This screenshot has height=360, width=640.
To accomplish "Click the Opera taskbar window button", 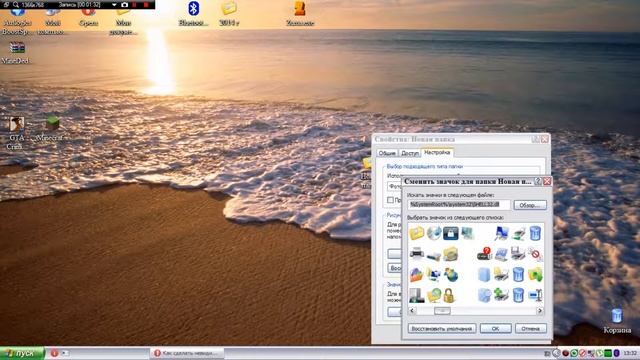I will 187,353.
